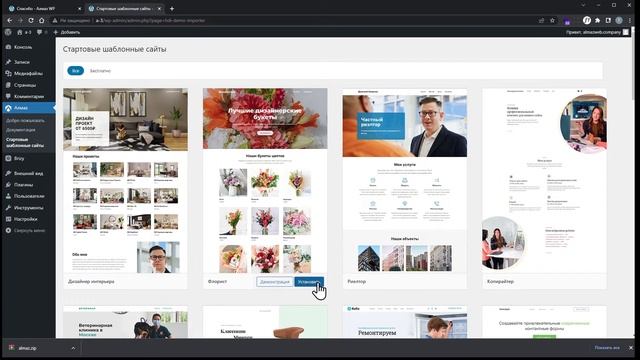The height and width of the screenshot is (360, 640).
Task: Select the 'Стартовые шаблонные сайты' browser tab
Action: 124,8
